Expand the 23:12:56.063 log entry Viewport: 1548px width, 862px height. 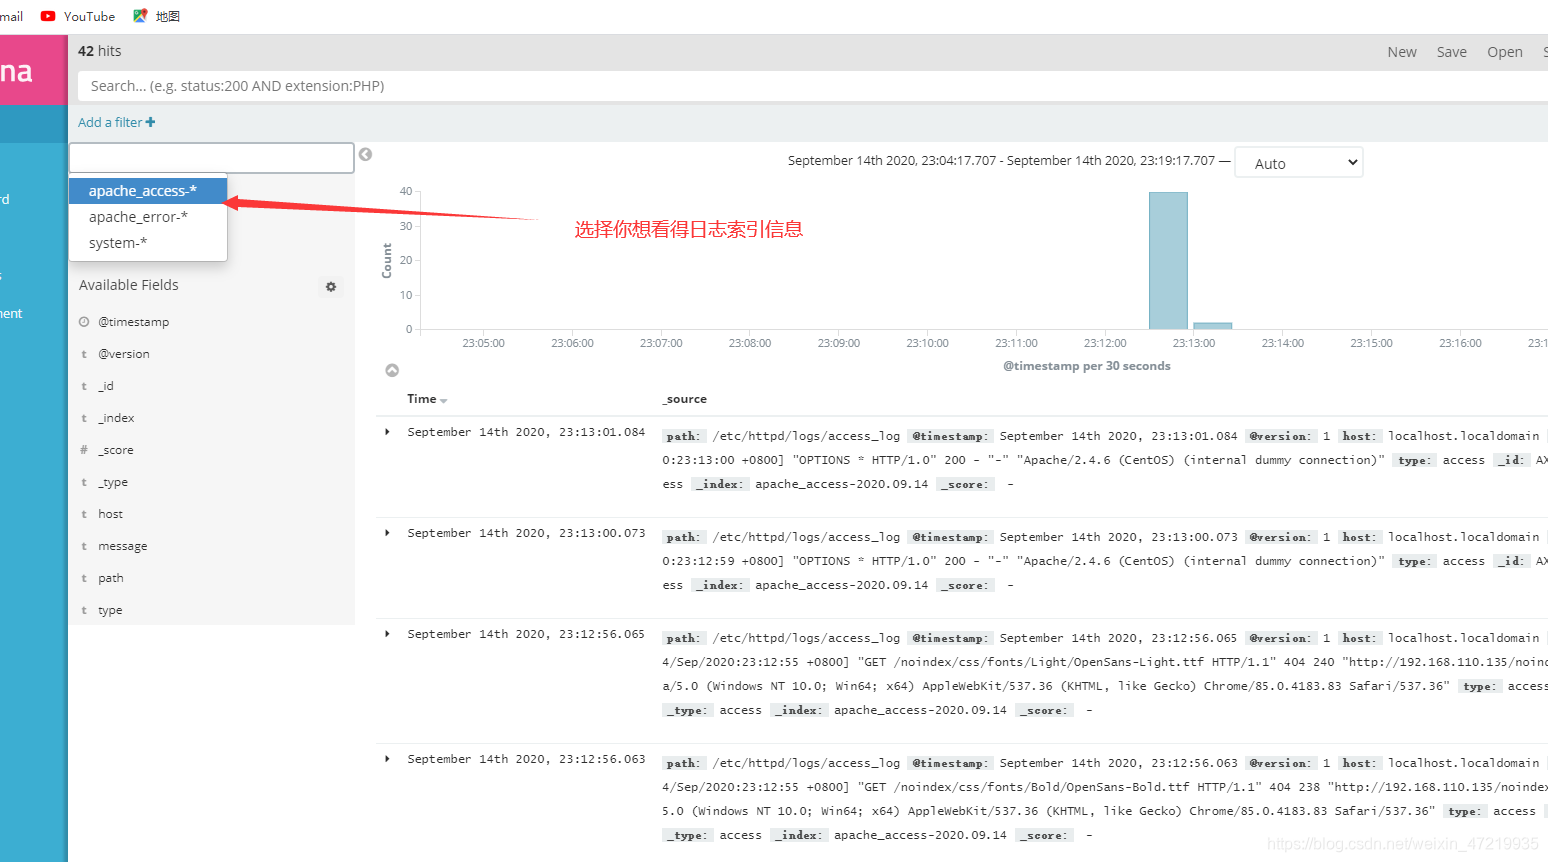(x=388, y=759)
